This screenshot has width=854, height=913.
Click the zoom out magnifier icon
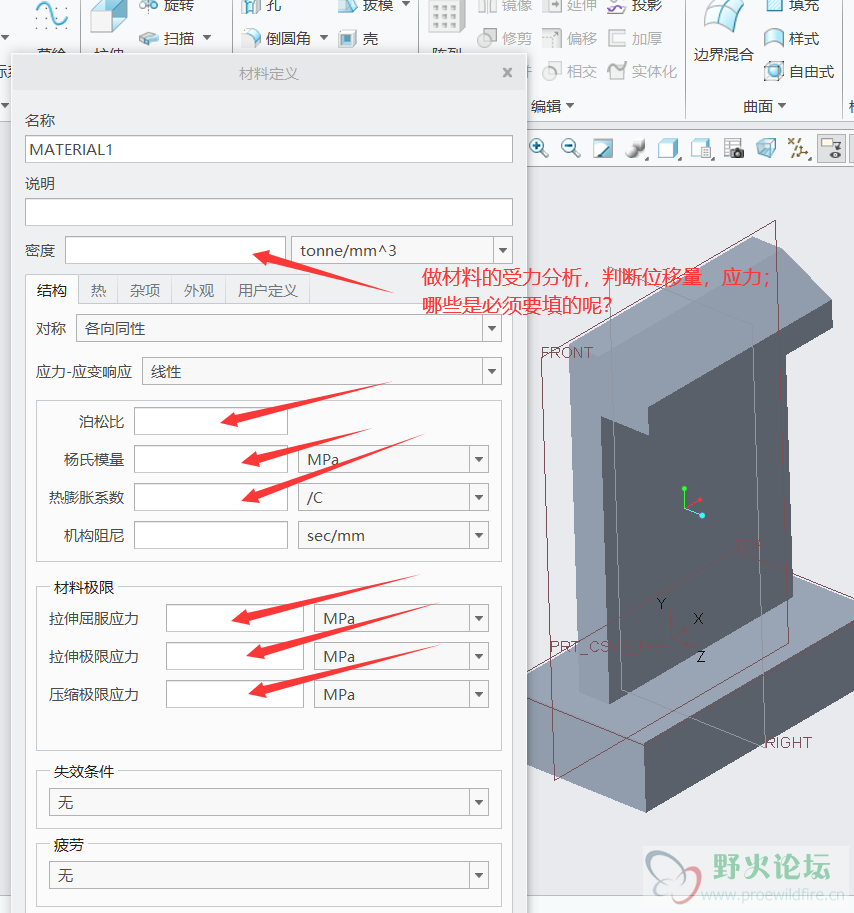[570, 148]
